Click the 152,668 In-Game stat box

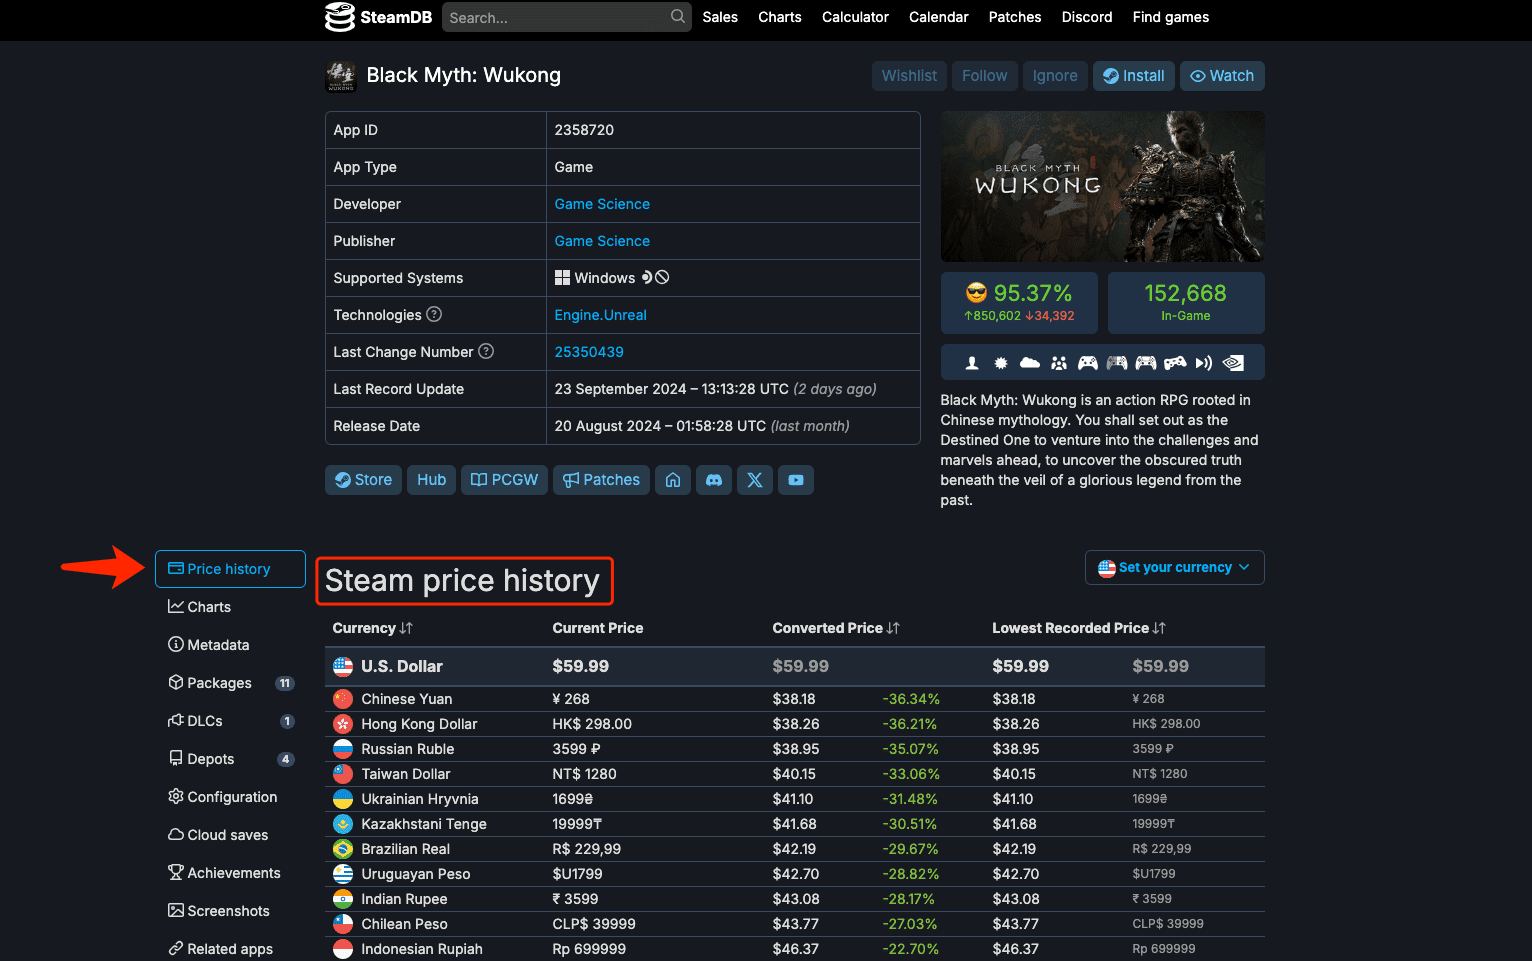coord(1186,303)
